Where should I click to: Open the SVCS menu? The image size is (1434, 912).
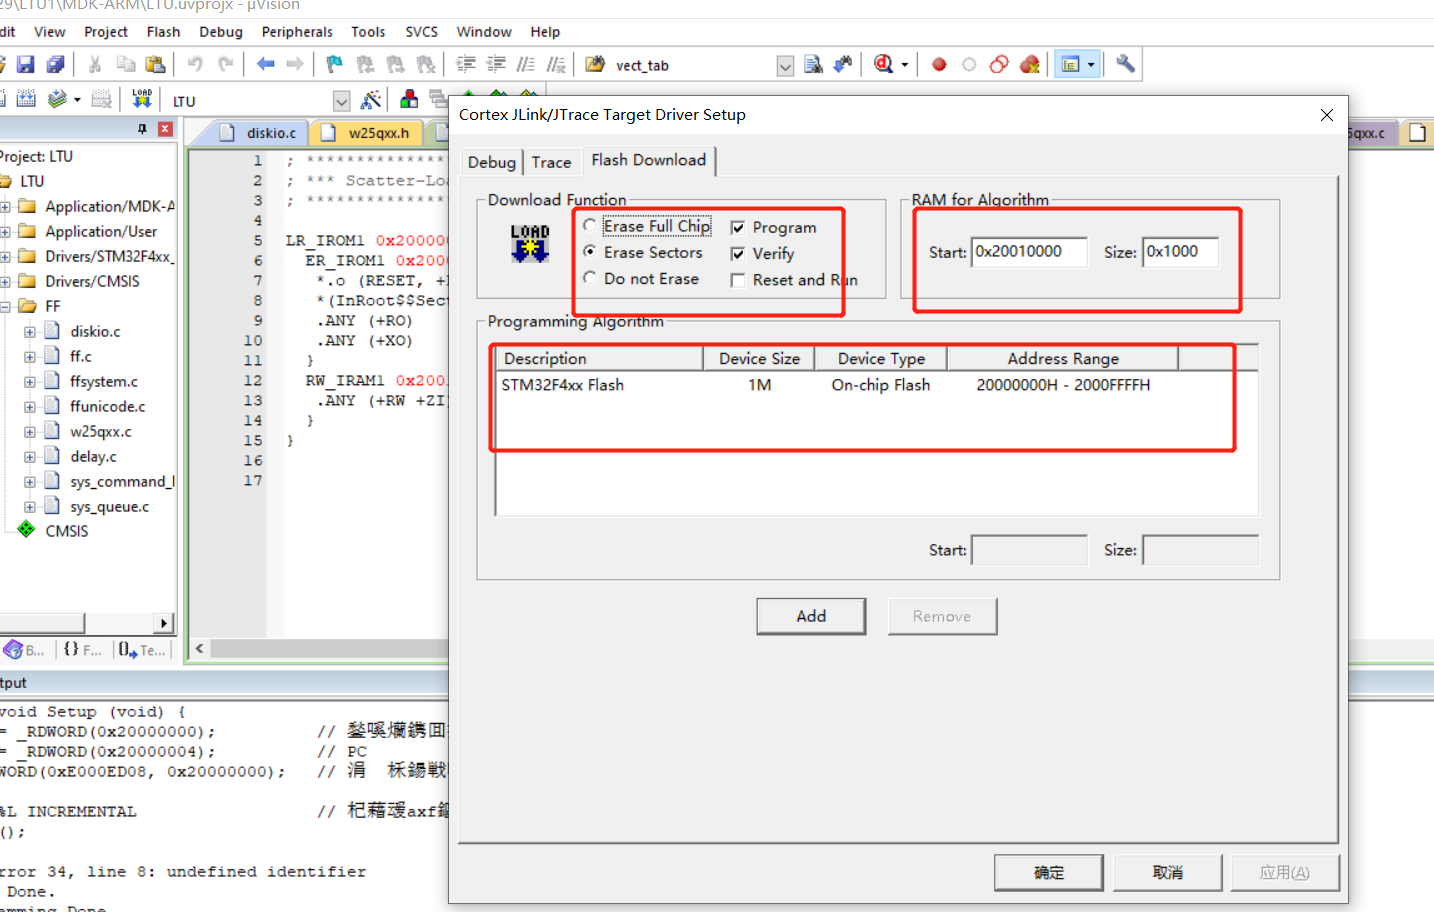point(421,32)
